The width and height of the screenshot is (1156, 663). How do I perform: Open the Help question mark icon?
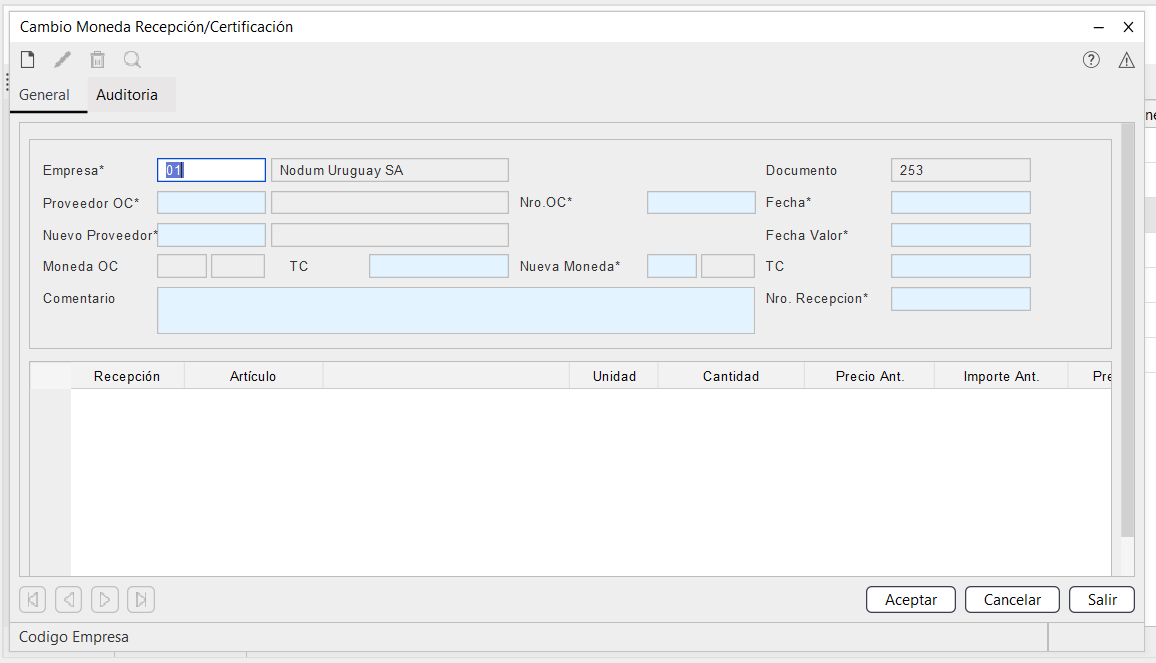coord(1091,60)
